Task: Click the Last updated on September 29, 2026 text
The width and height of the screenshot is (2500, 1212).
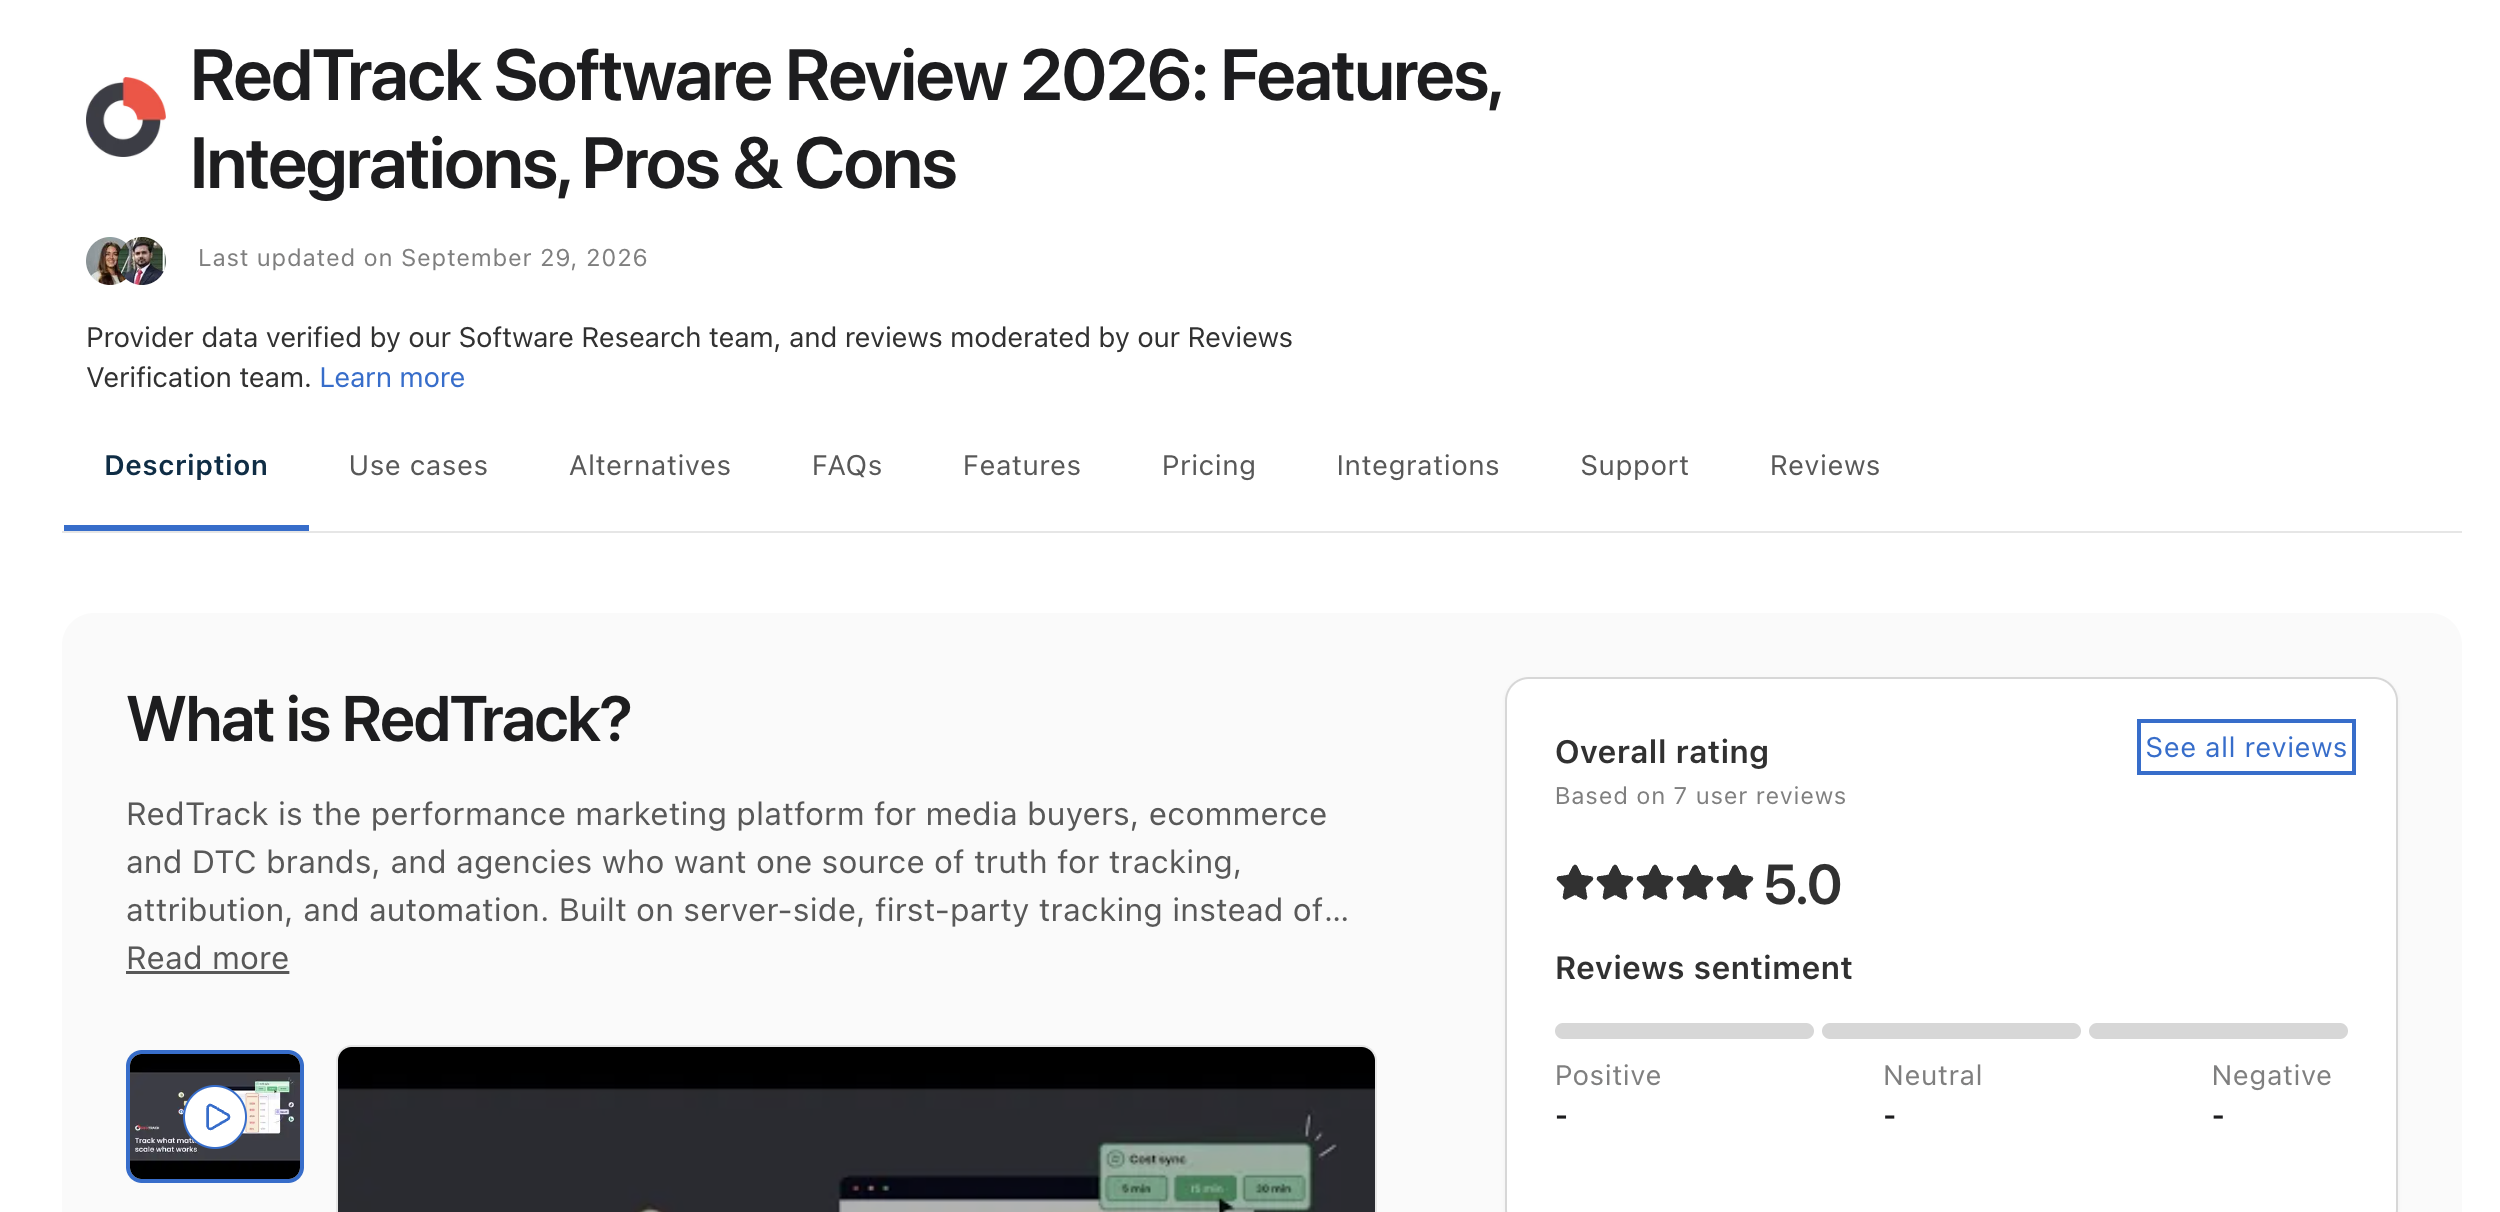Action: 423,258
